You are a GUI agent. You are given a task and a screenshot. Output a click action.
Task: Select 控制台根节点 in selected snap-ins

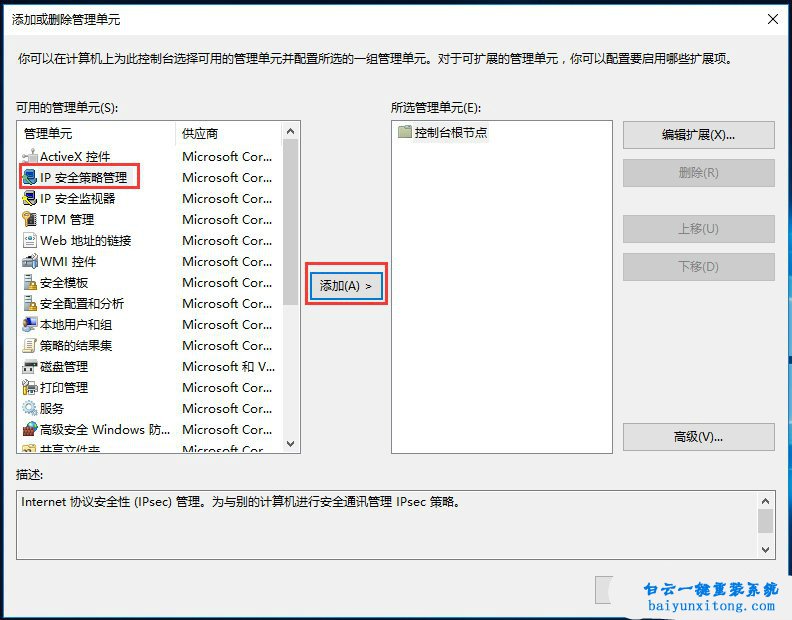pos(451,132)
